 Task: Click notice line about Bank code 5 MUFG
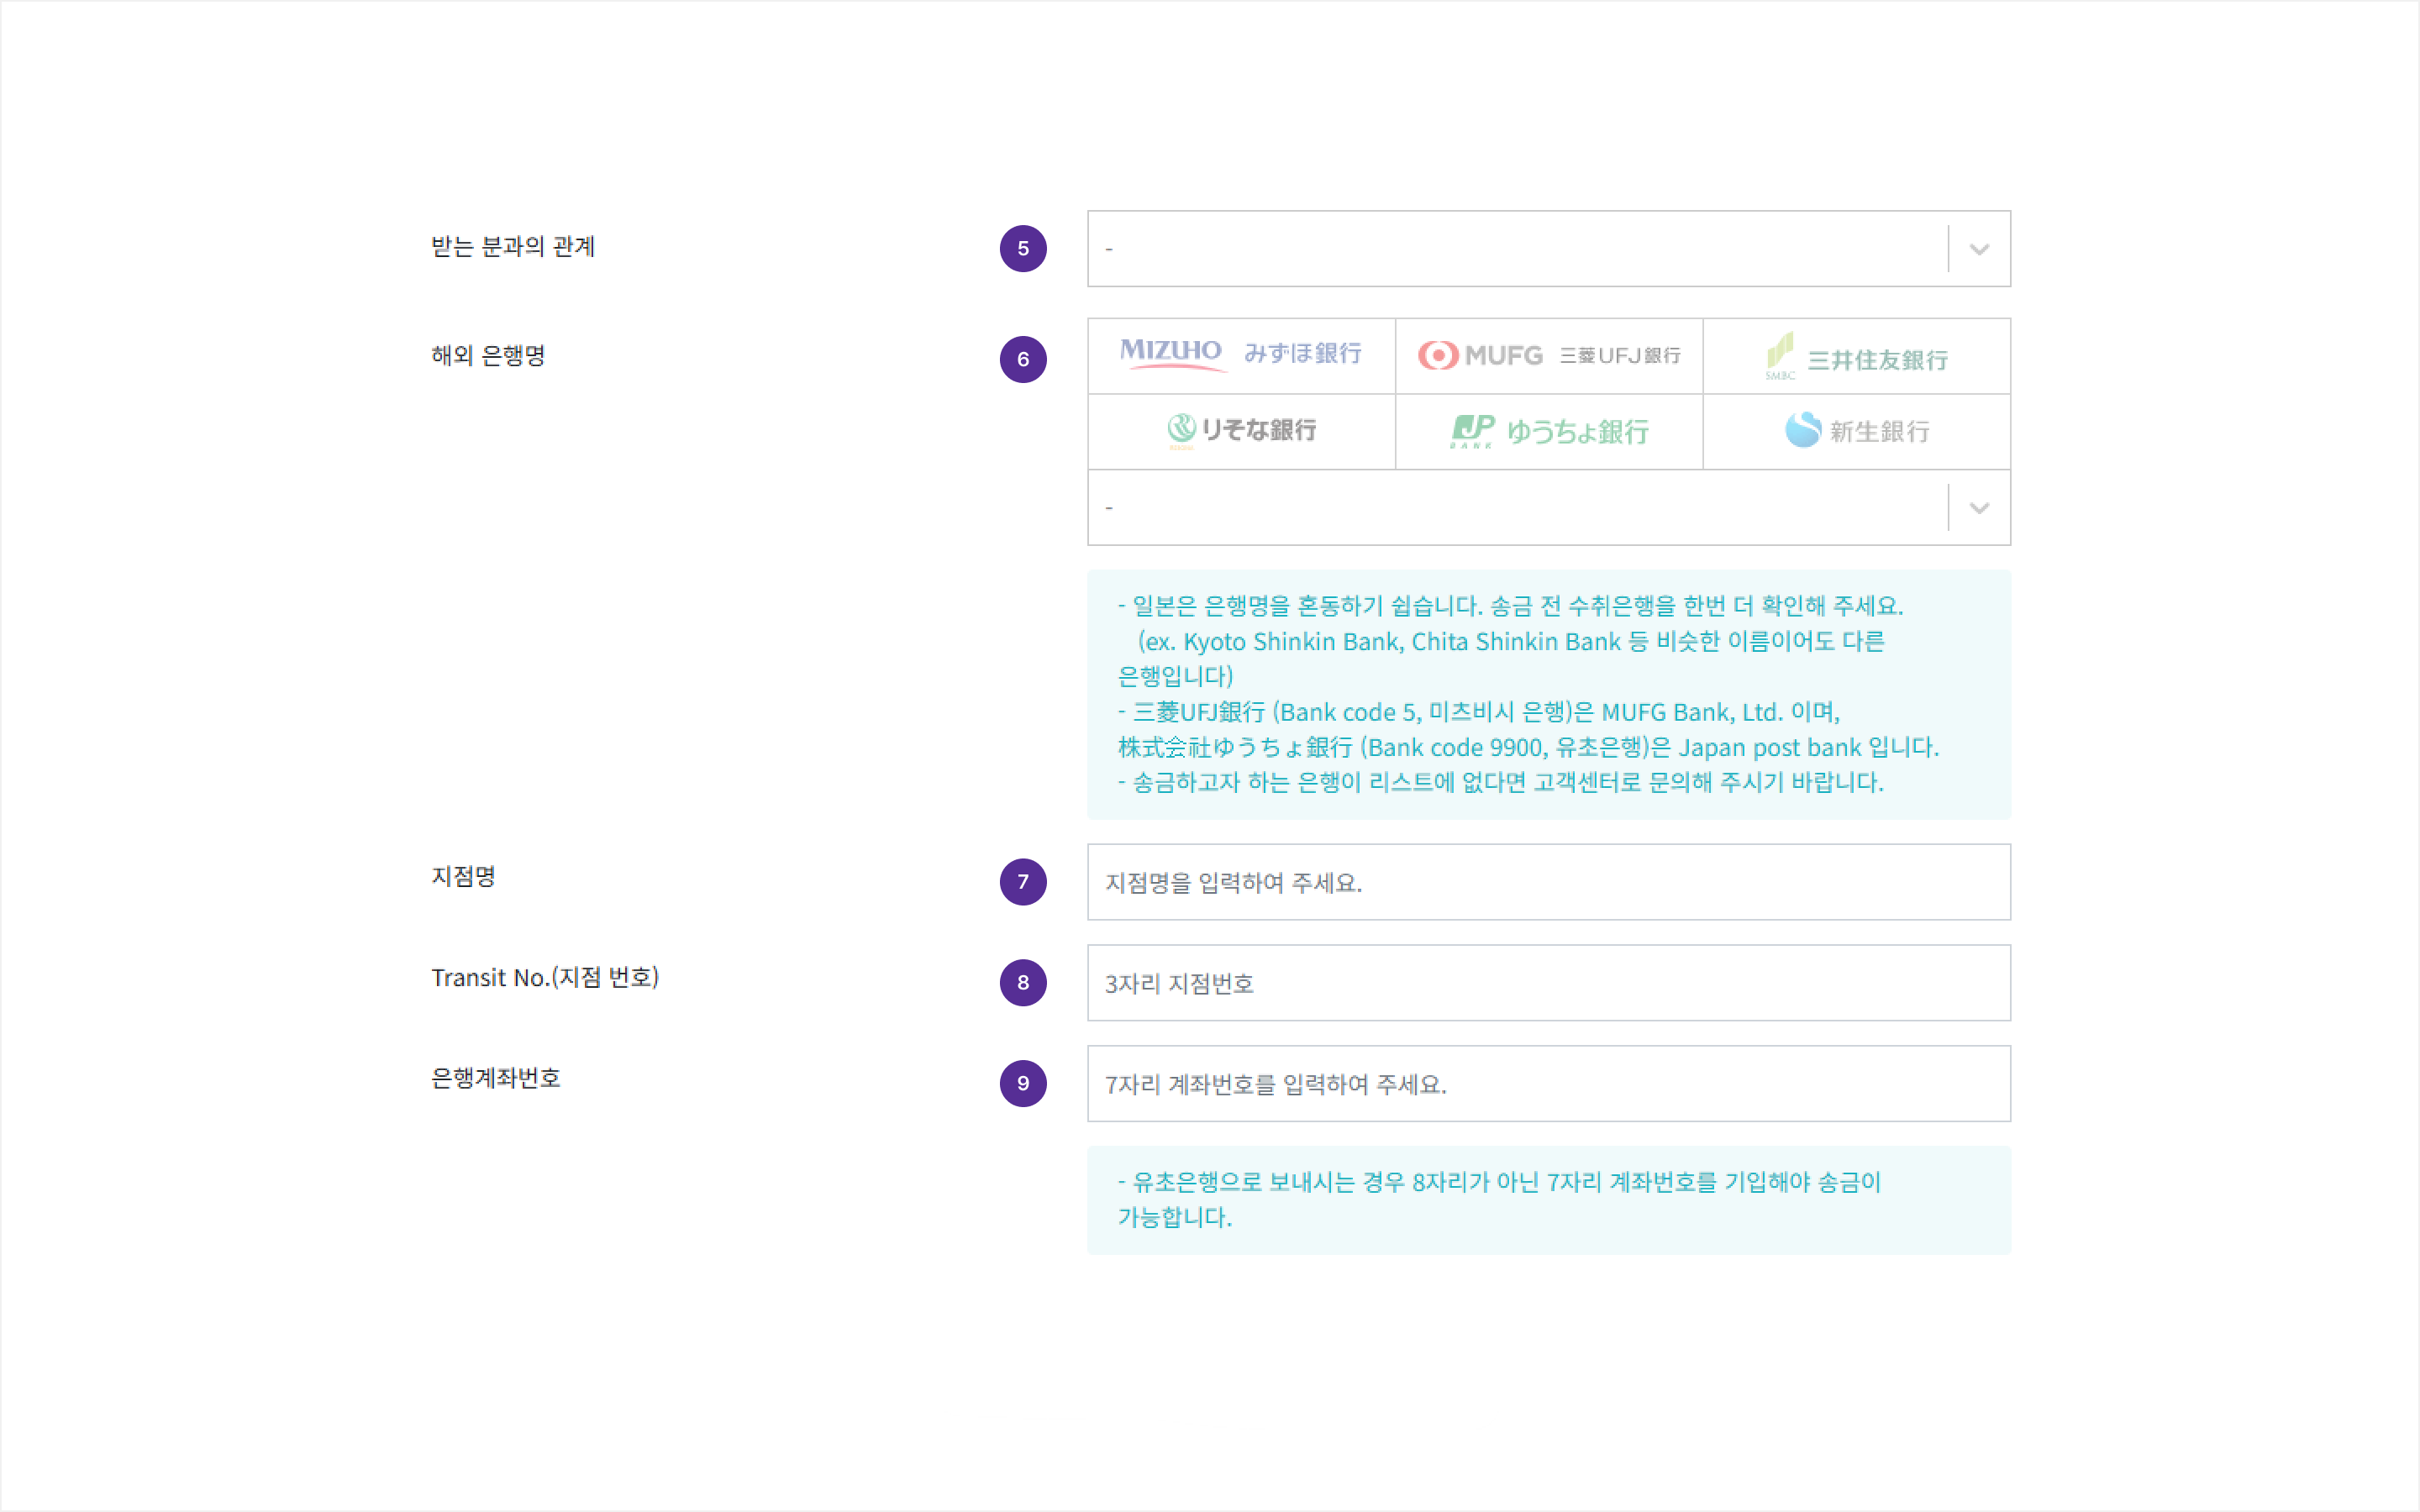point(1479,712)
